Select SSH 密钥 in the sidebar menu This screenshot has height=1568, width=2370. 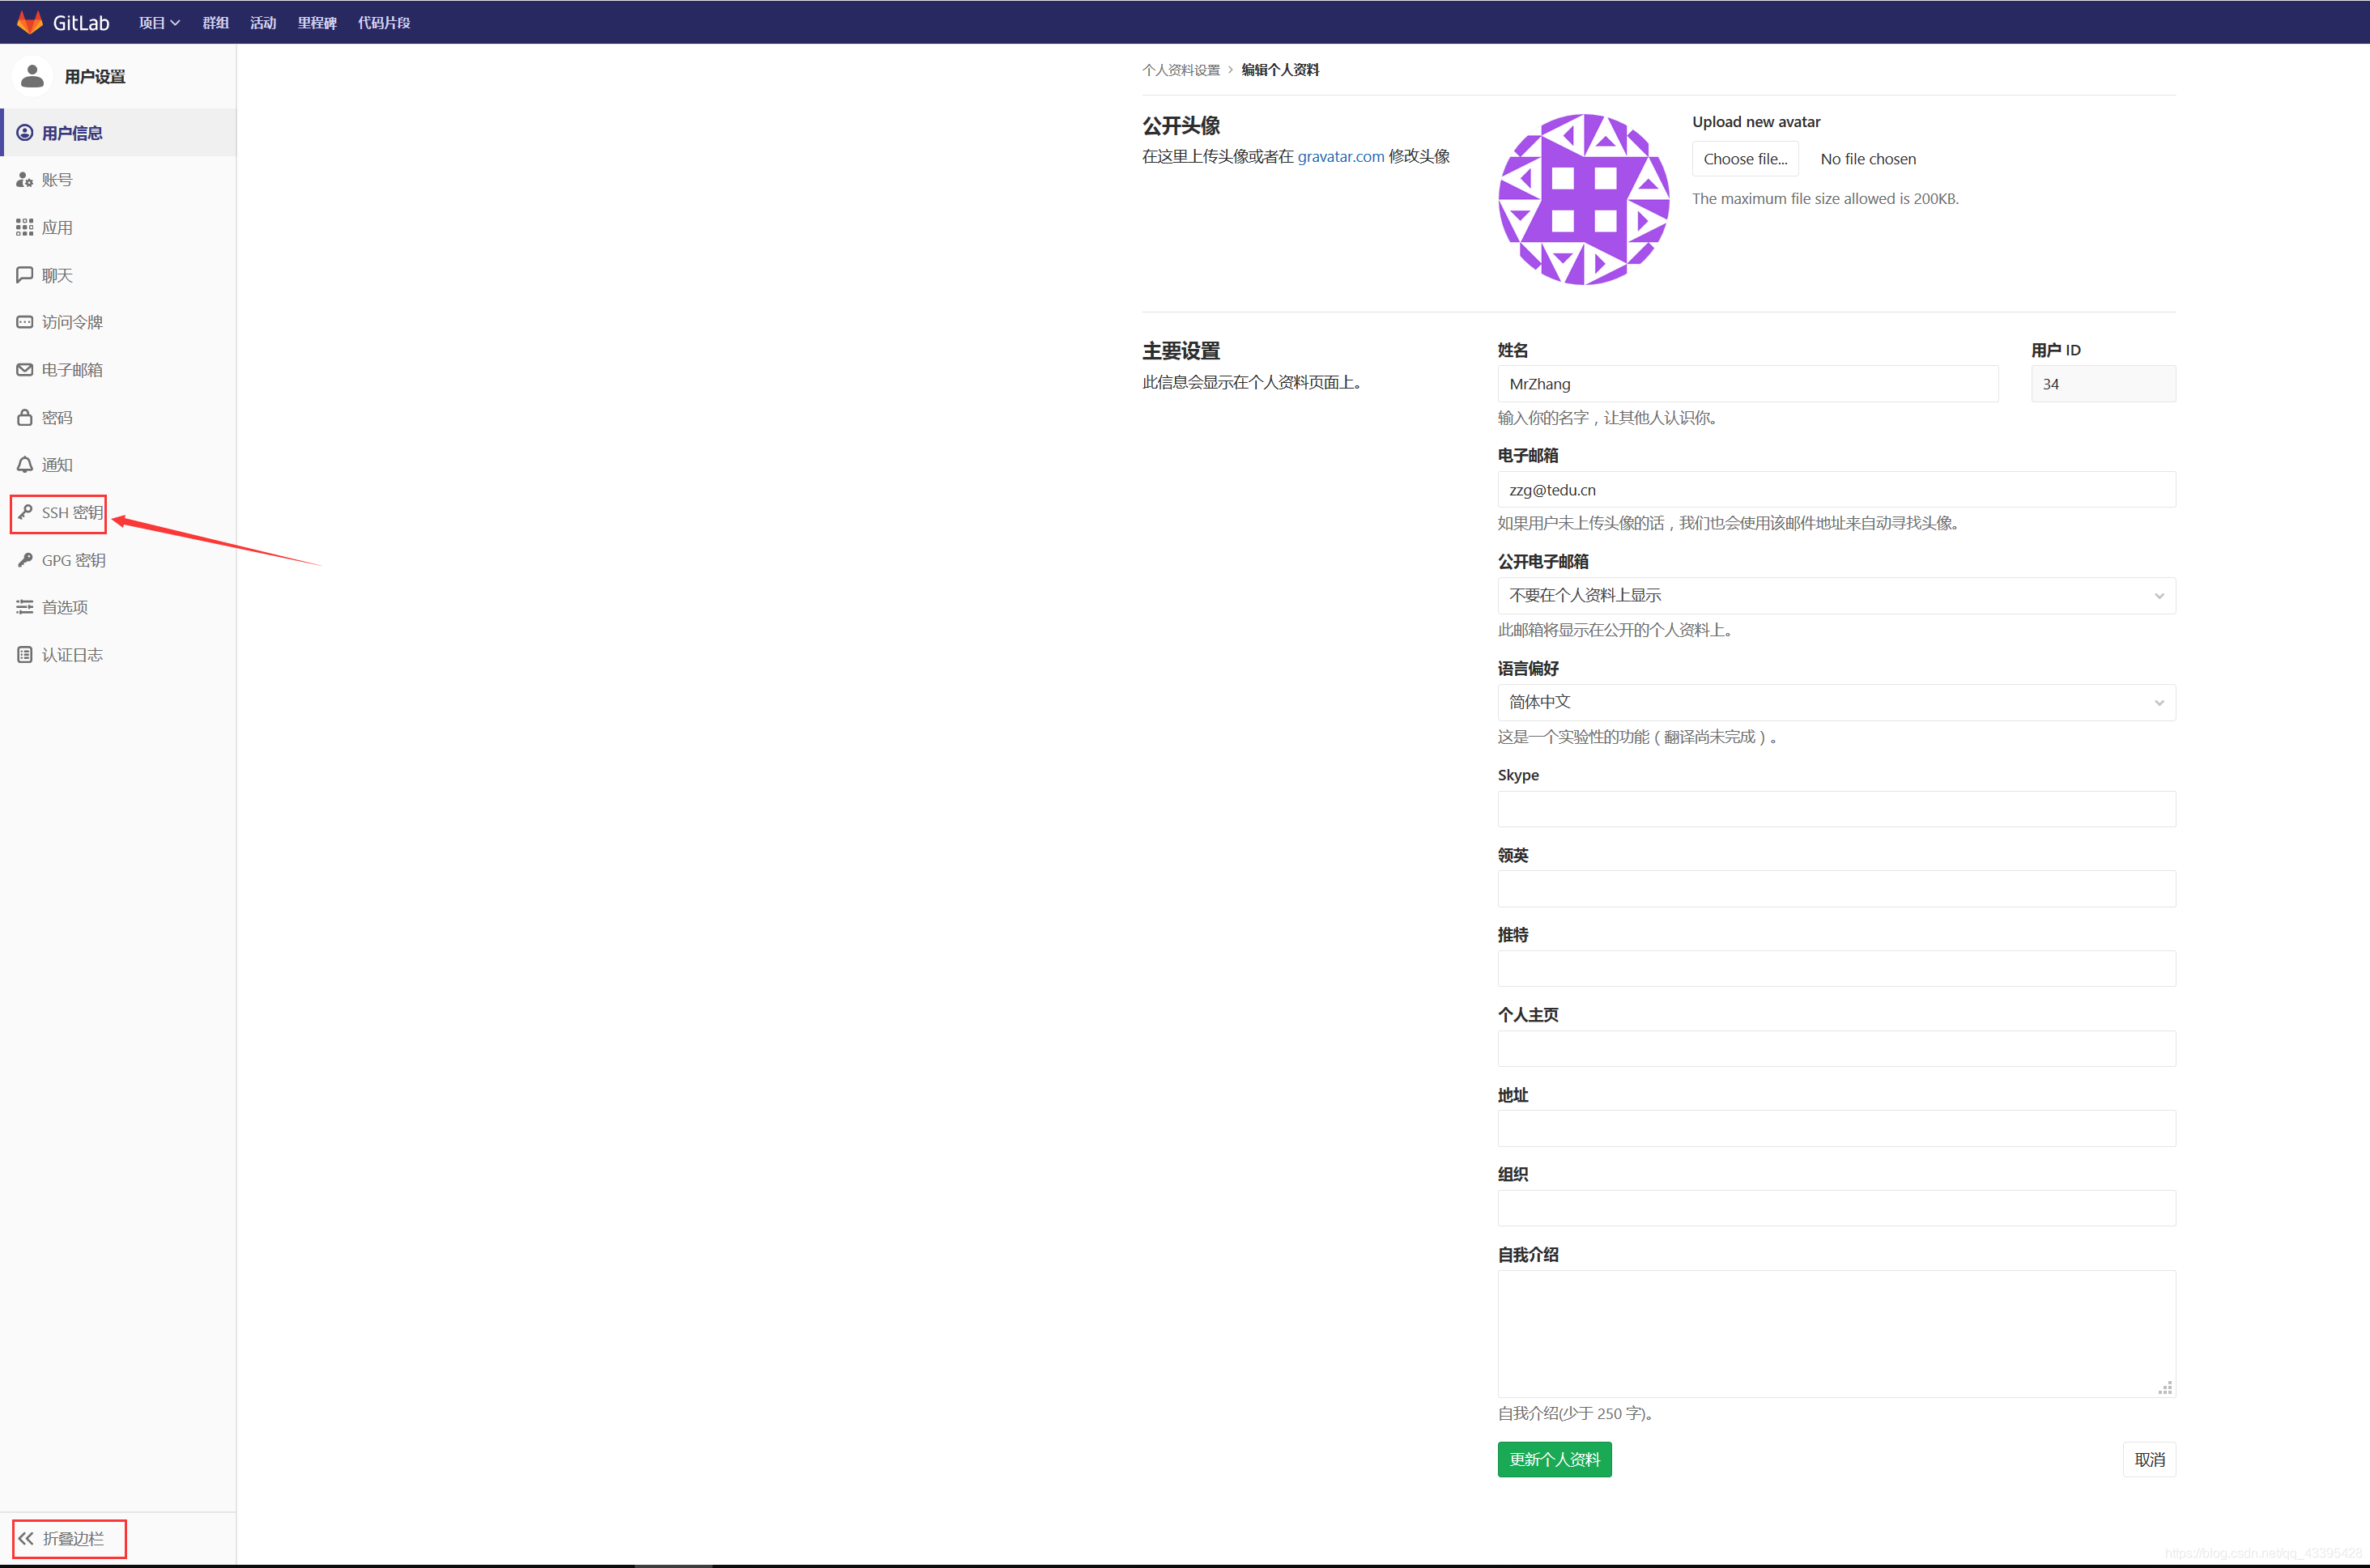pos(118,513)
